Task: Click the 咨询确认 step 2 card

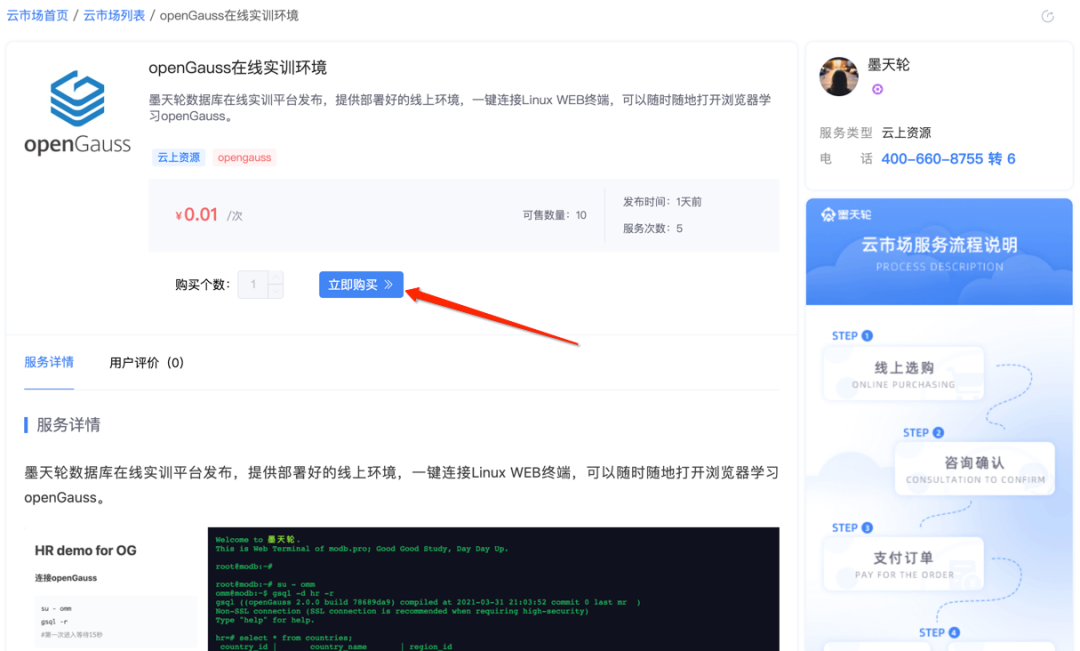Action: click(x=975, y=469)
